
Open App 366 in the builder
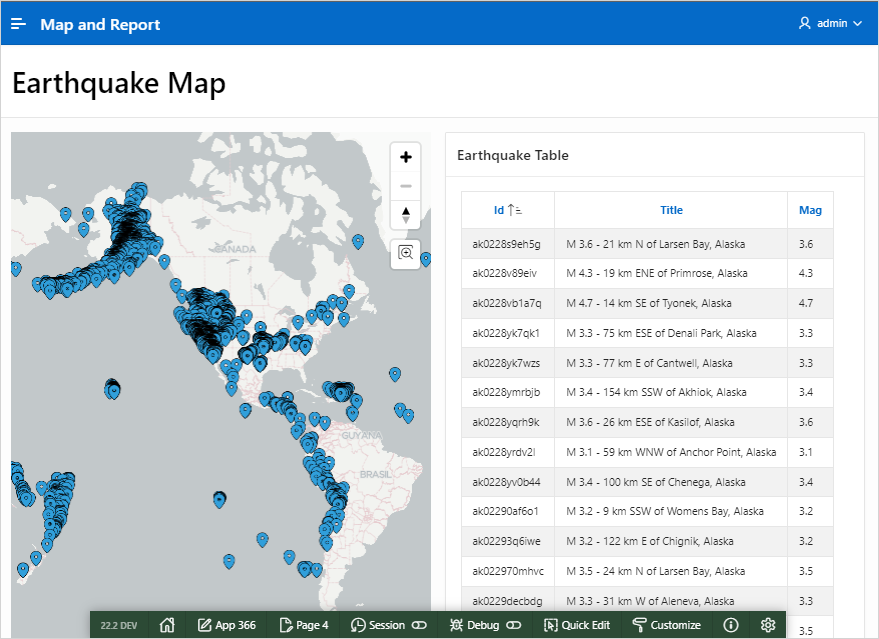click(x=227, y=625)
